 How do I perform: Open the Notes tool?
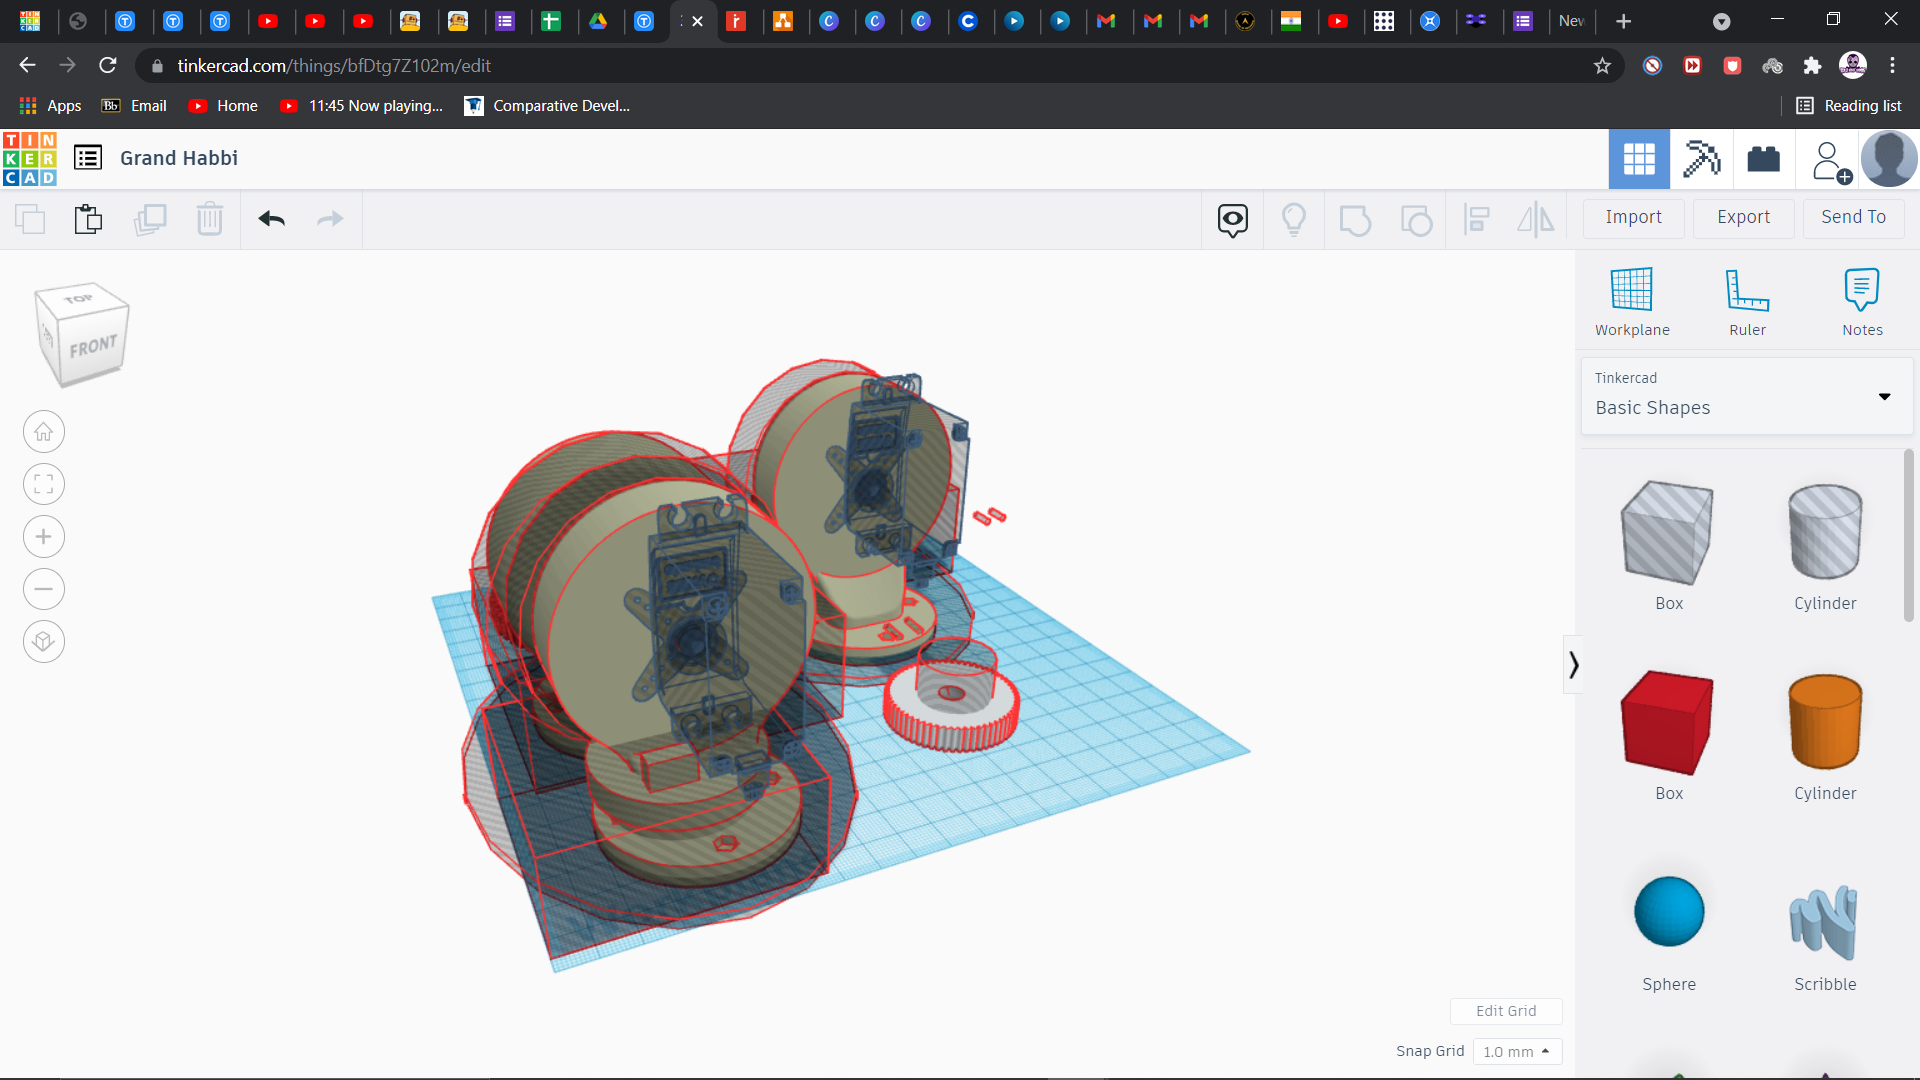(x=1862, y=300)
